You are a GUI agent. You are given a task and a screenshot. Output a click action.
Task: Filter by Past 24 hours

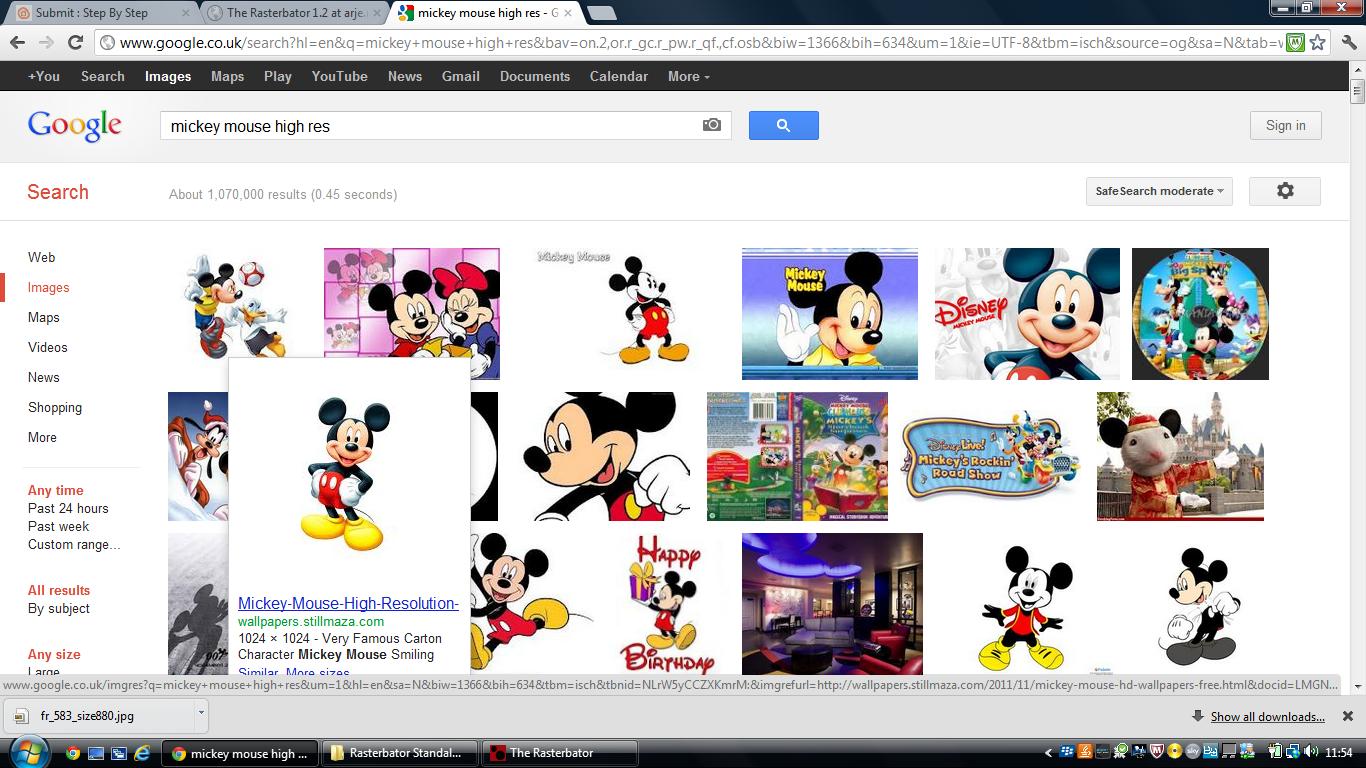[68, 508]
